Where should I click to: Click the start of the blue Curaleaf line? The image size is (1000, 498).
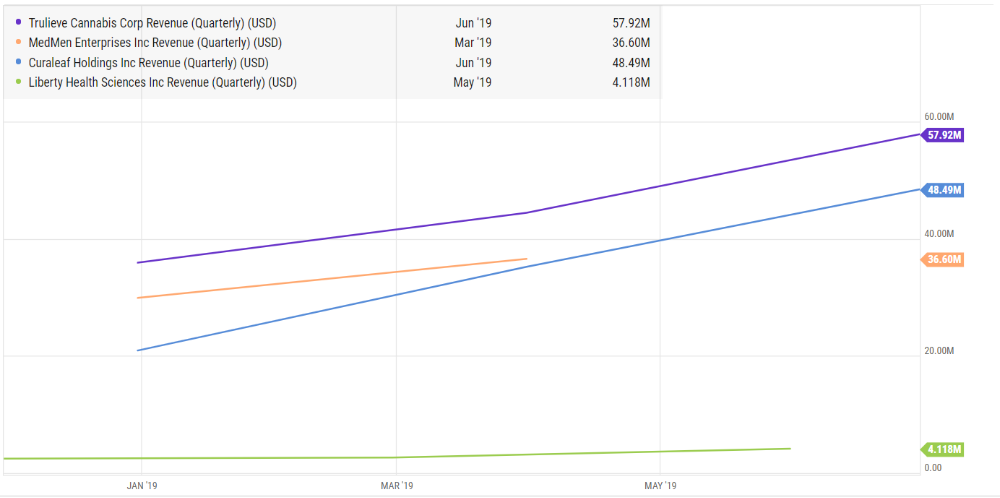tap(138, 350)
